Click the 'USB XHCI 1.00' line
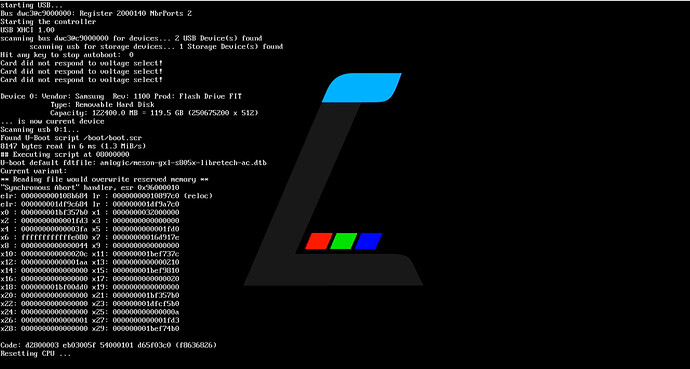The image size is (690, 369). [x=27, y=30]
